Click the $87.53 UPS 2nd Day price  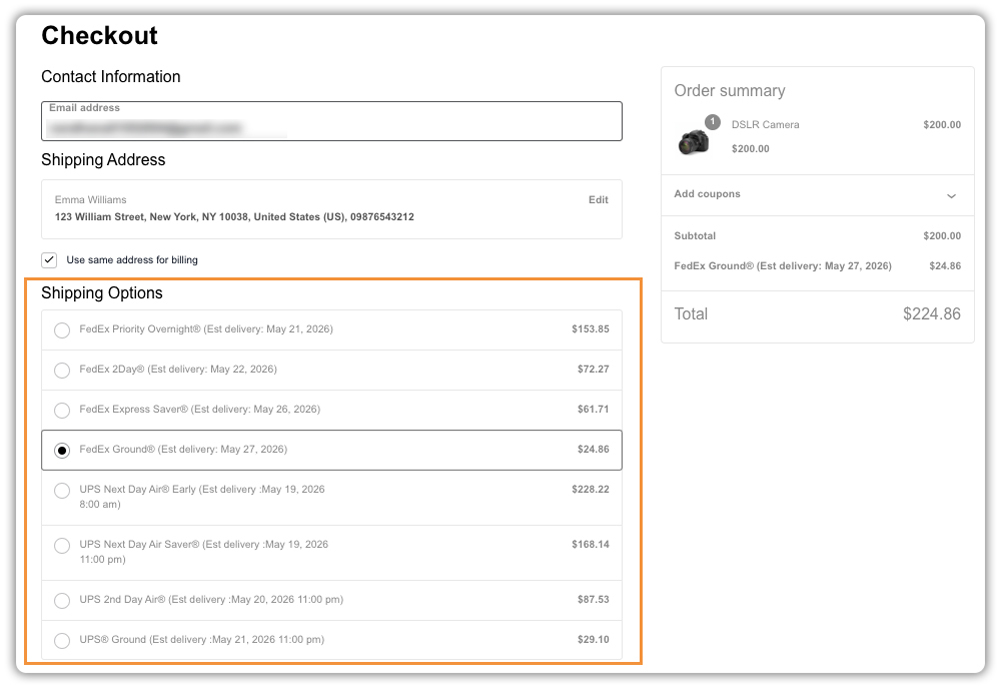point(593,599)
